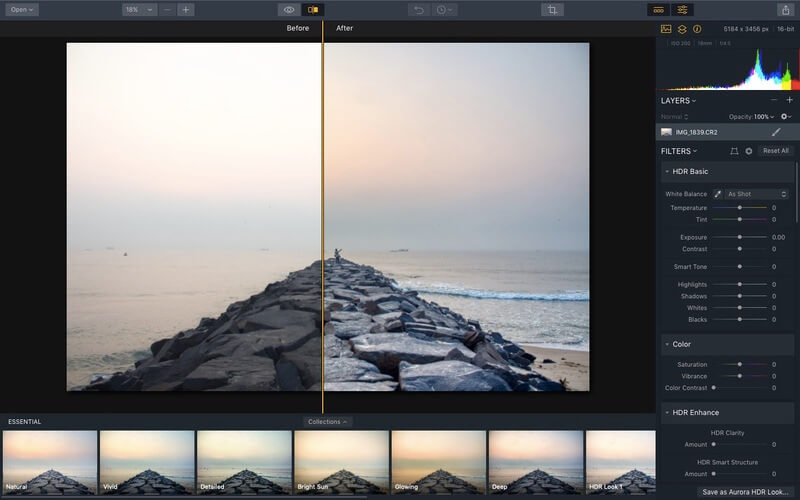Add a new layer with plus icon

[789, 100]
